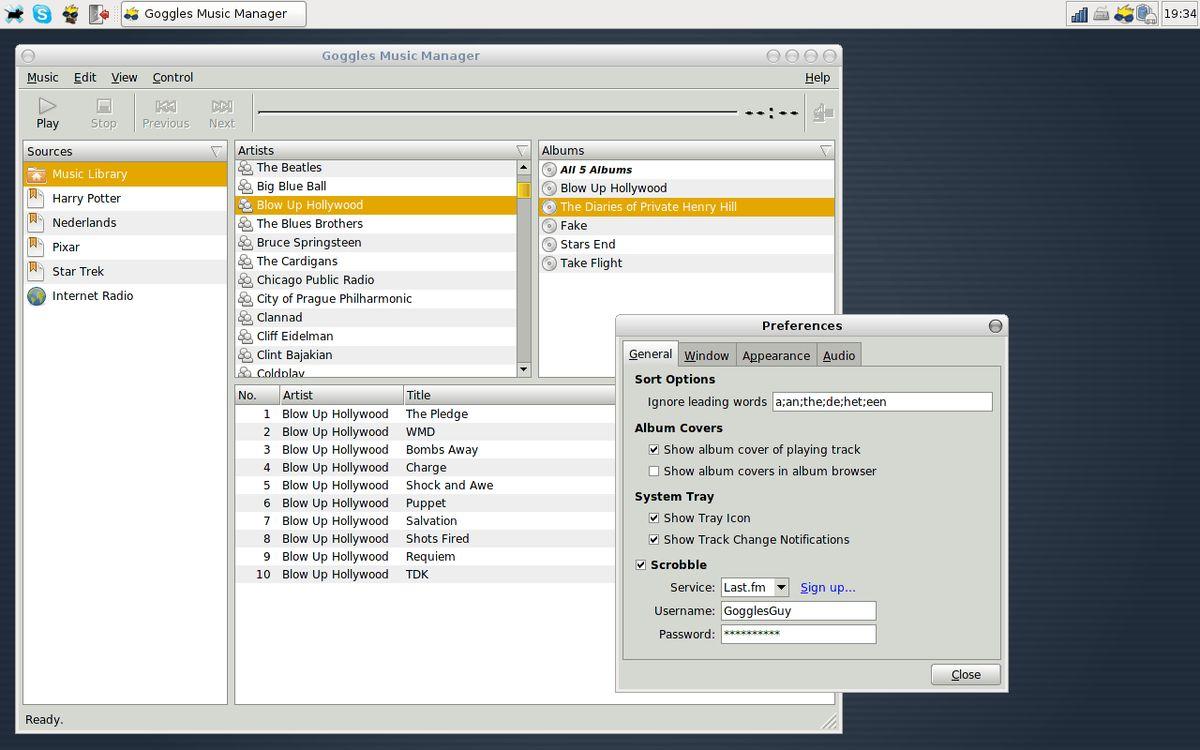This screenshot has height=750, width=1200.
Task: Select the artist icon beside Bruce Springsteen
Action: pyautogui.click(x=246, y=242)
